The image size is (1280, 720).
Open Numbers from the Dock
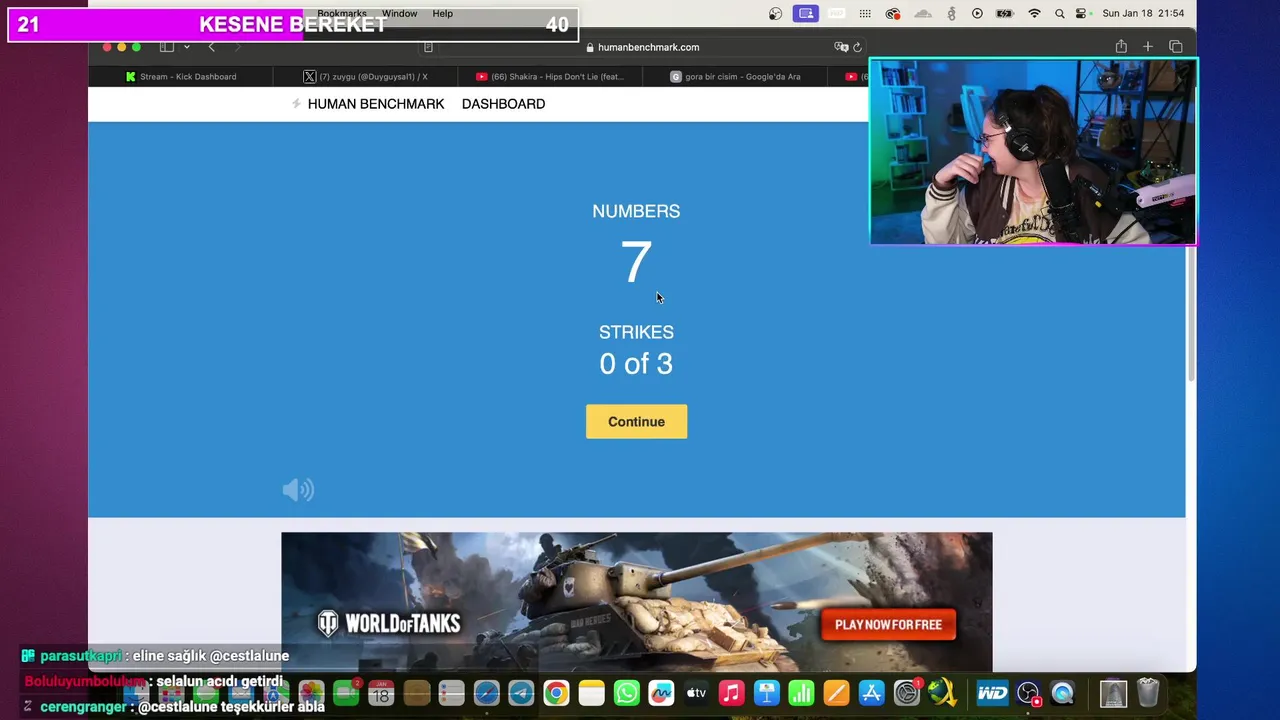[x=801, y=693]
